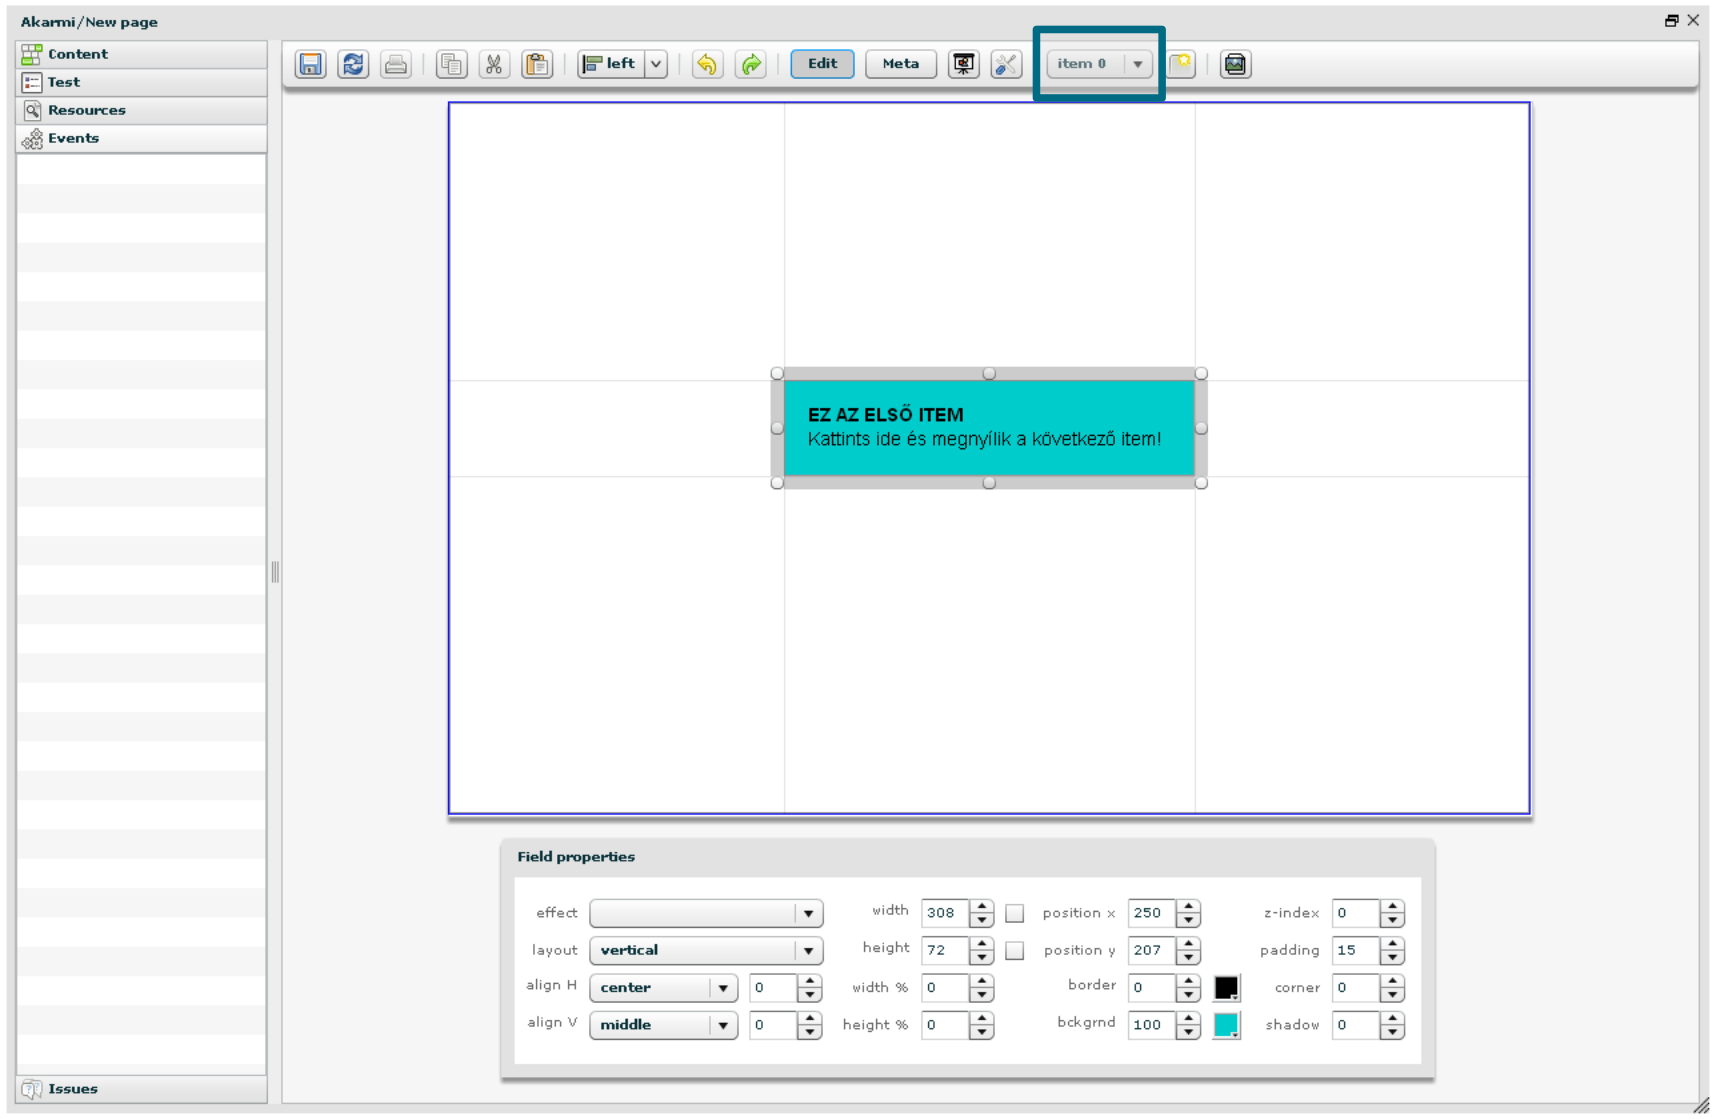The height and width of the screenshot is (1119, 1716).
Task: Click the save floppy disk icon
Action: point(310,64)
